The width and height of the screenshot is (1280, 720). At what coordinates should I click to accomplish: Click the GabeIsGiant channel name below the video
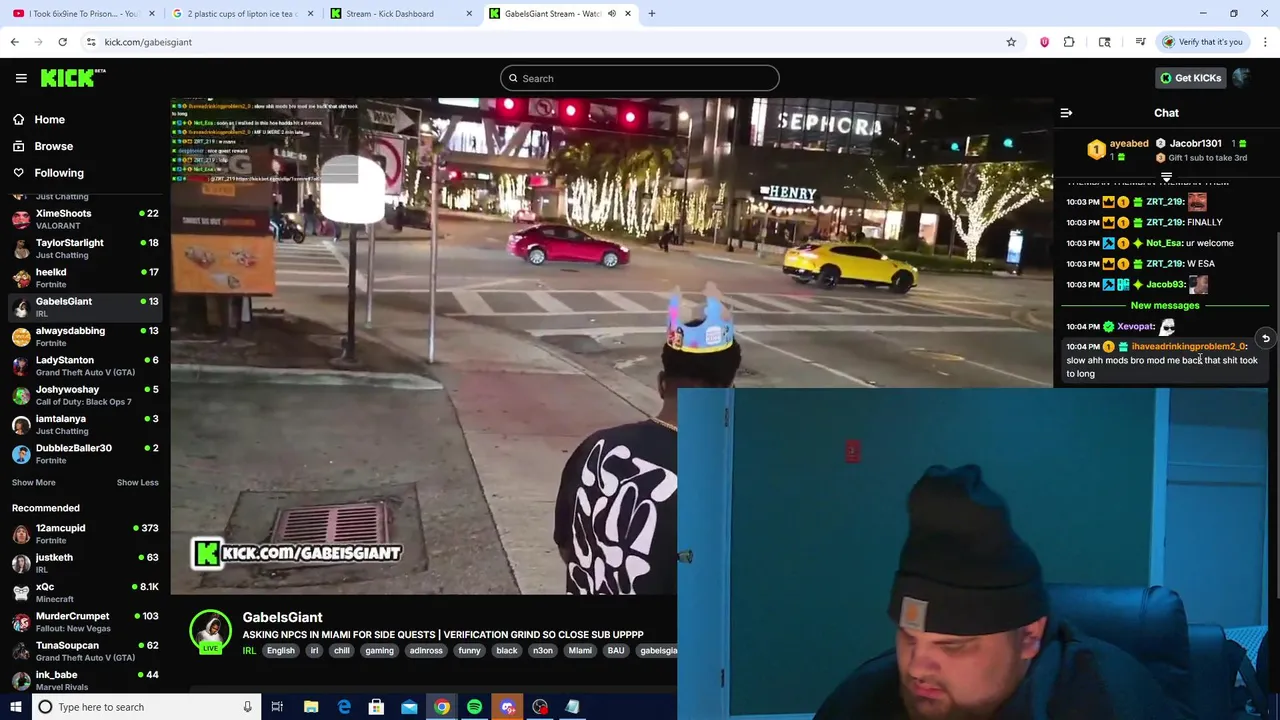[282, 617]
